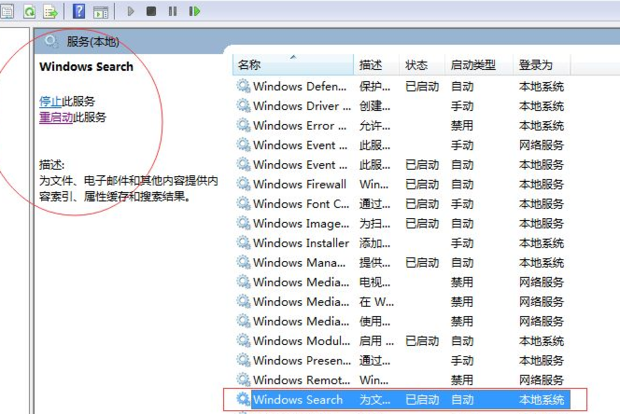This screenshot has width=620, height=414.
Task: Click the Refresh toolbar icon
Action: [x=29, y=11]
